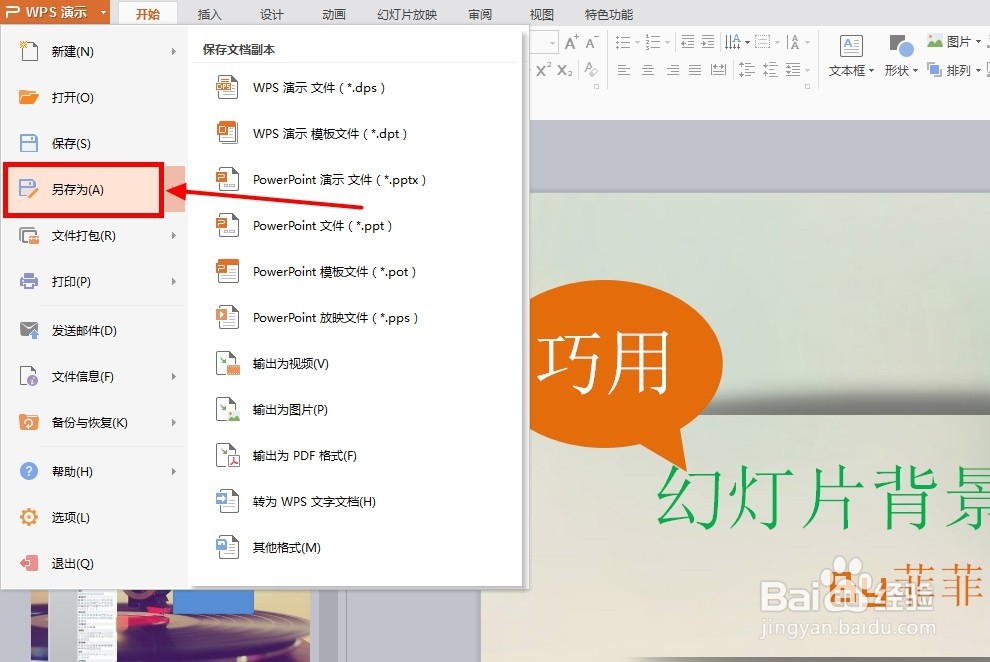The height and width of the screenshot is (662, 990).
Task: Expand the 新建(N) submenu arrow
Action: pos(174,51)
